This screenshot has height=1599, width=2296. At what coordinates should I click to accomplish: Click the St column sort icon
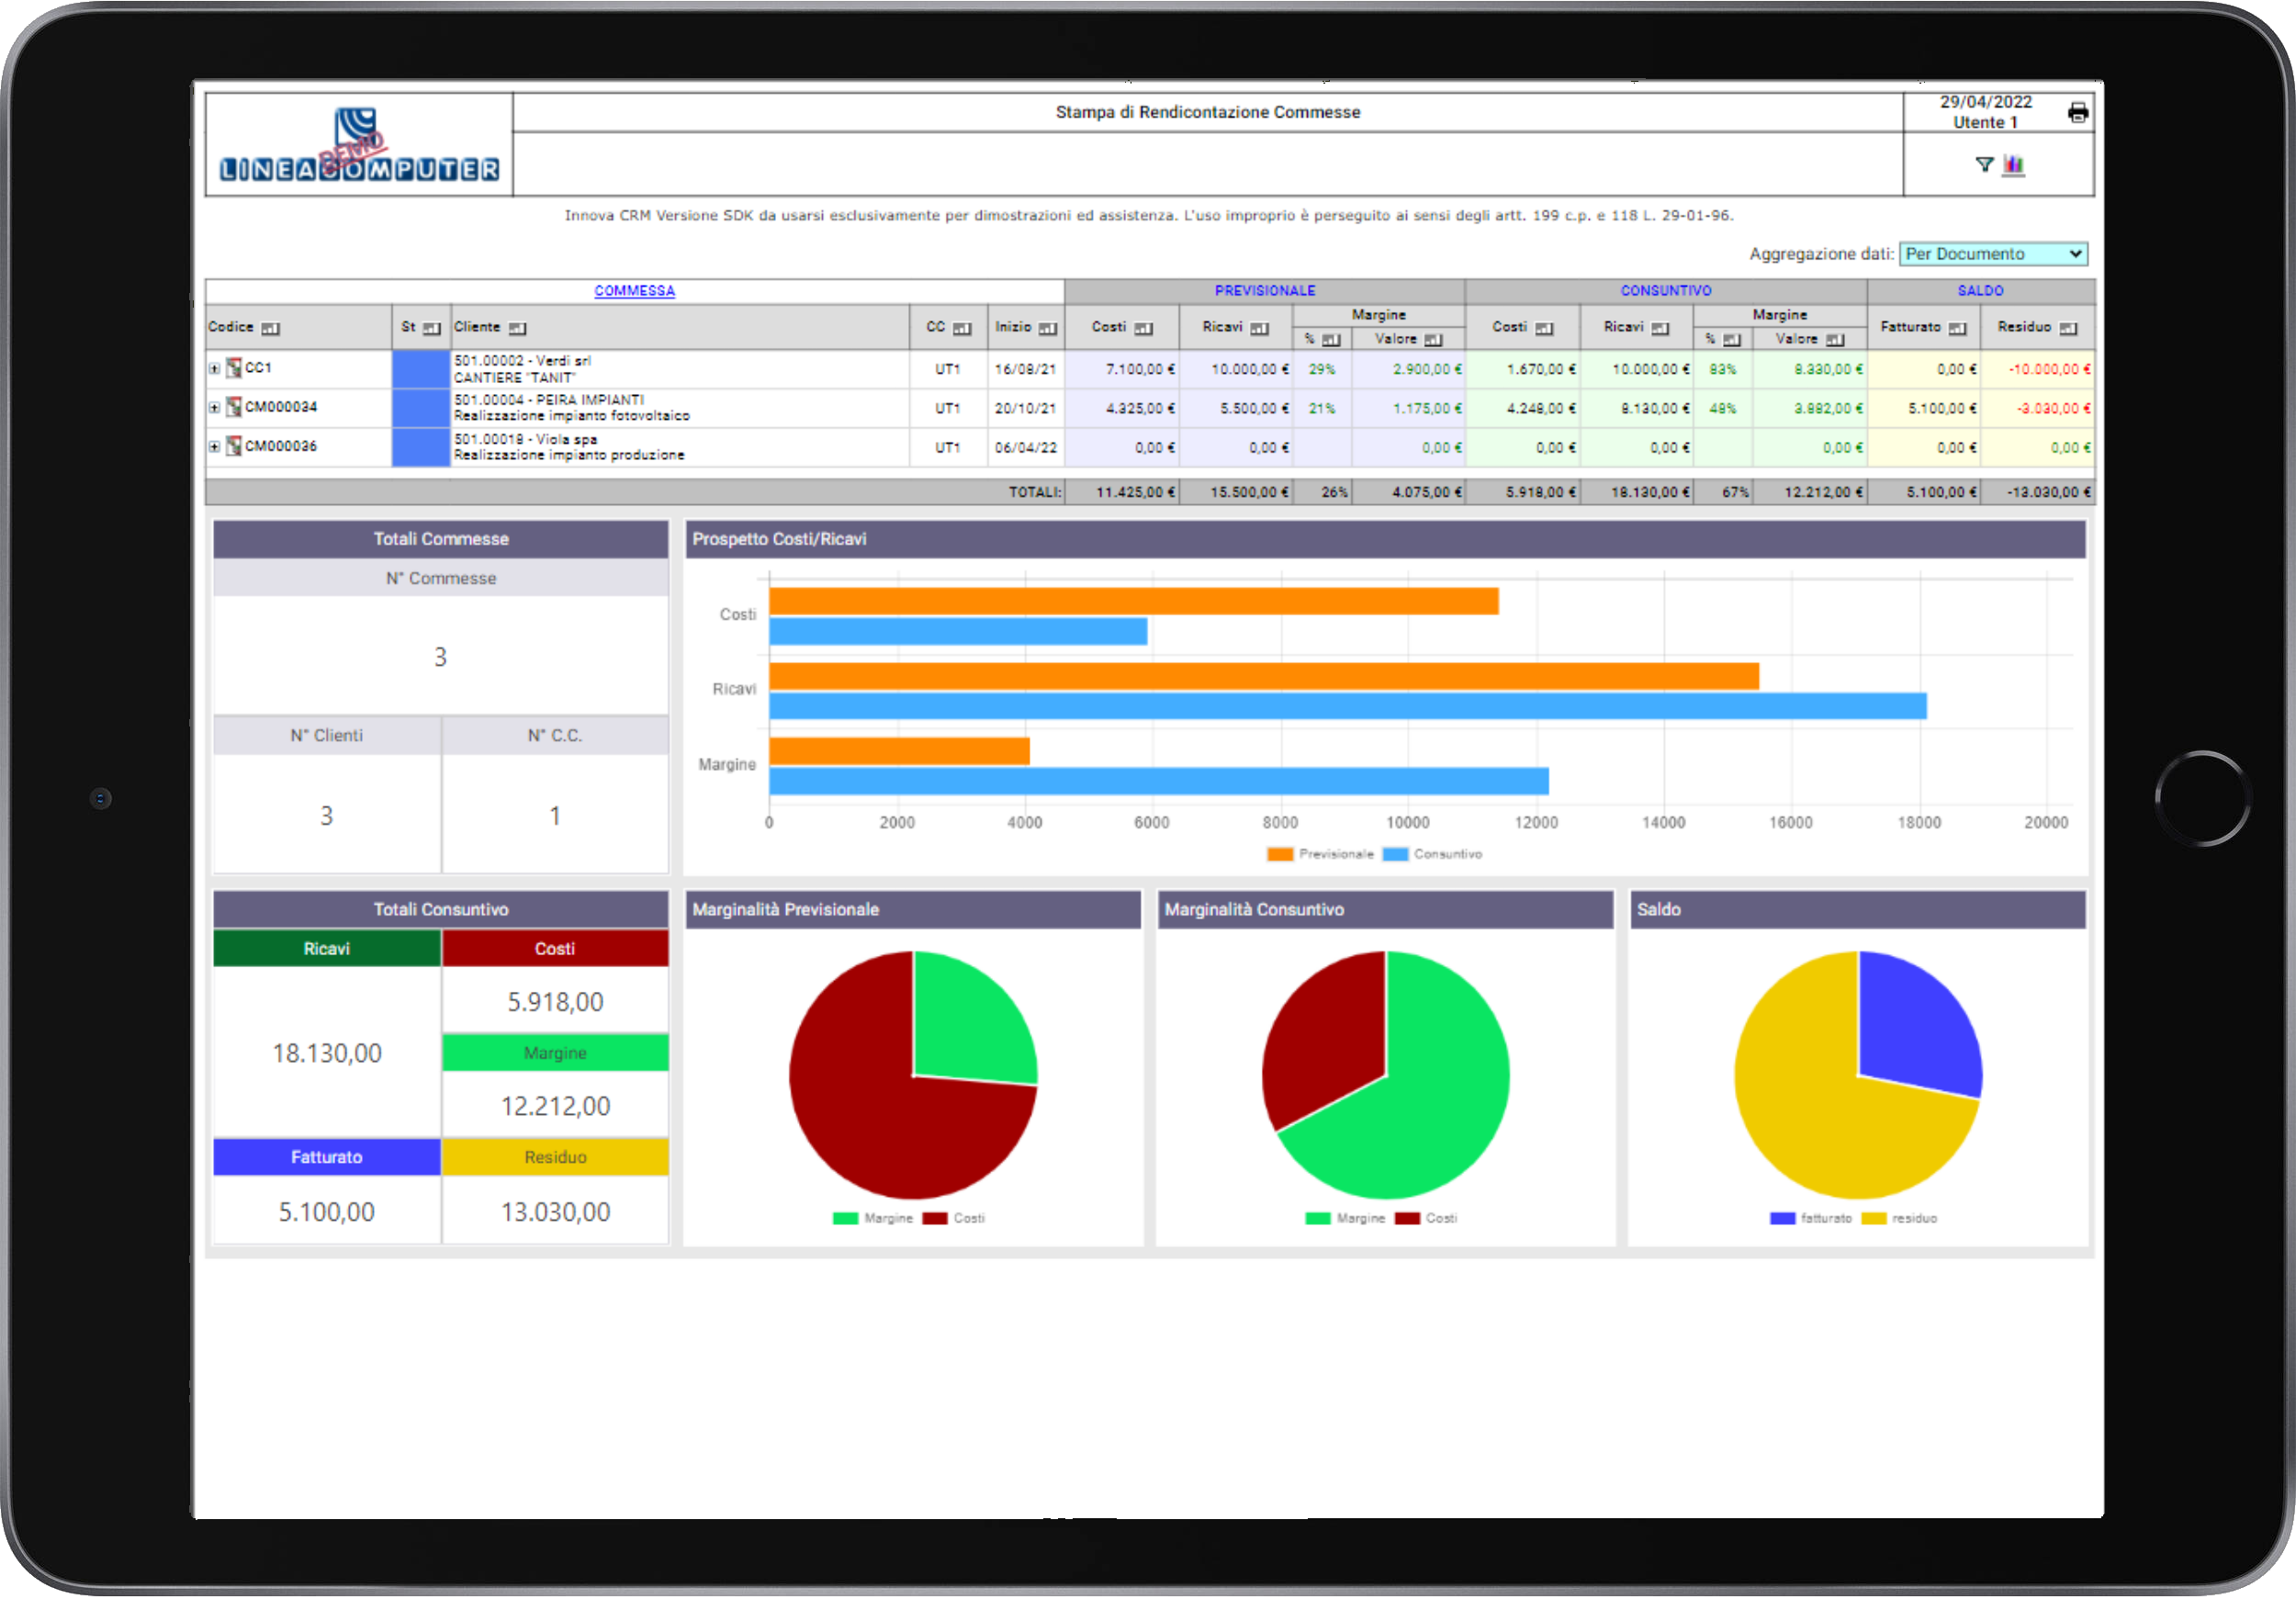coord(431,328)
